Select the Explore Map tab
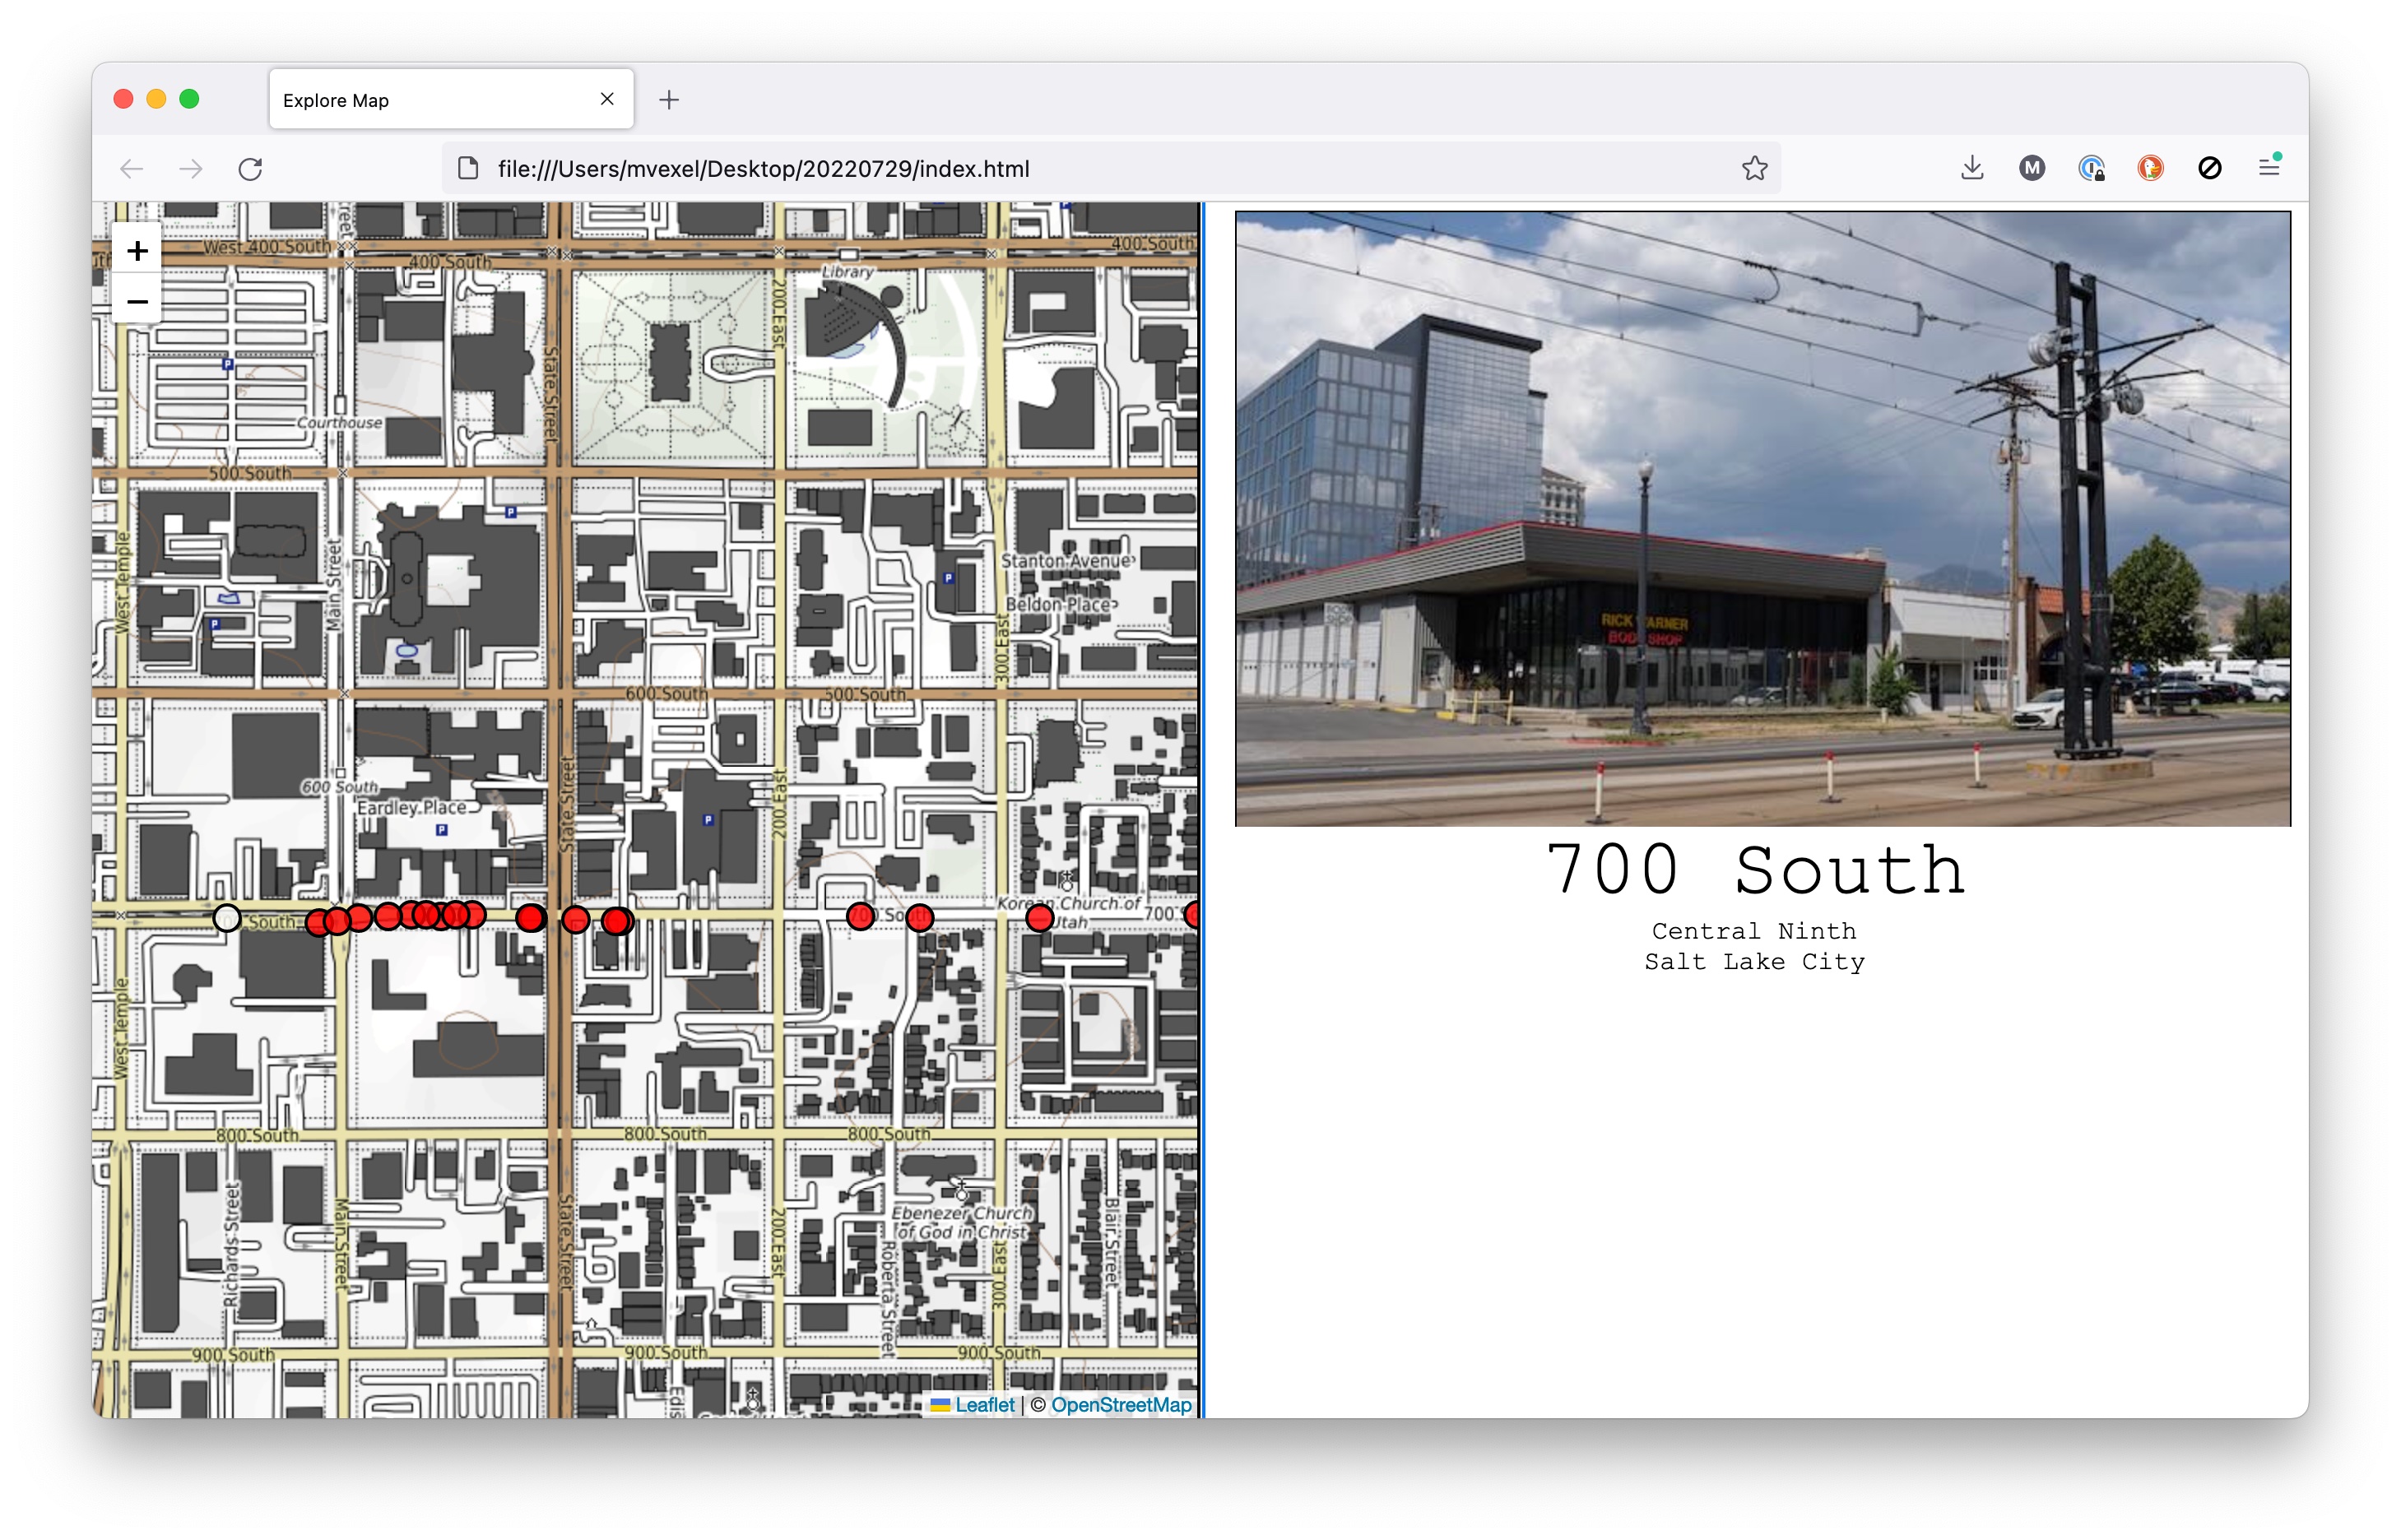2401x1540 pixels. click(451, 99)
